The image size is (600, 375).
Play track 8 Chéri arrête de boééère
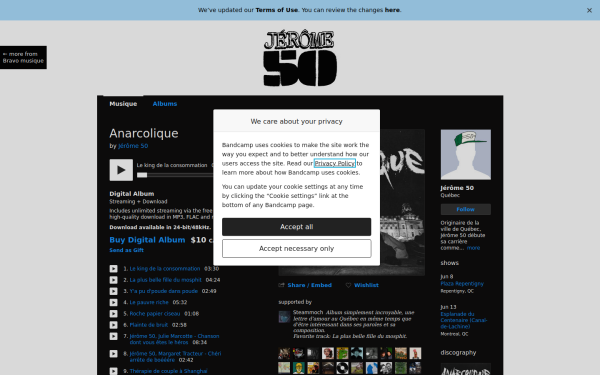point(114,354)
